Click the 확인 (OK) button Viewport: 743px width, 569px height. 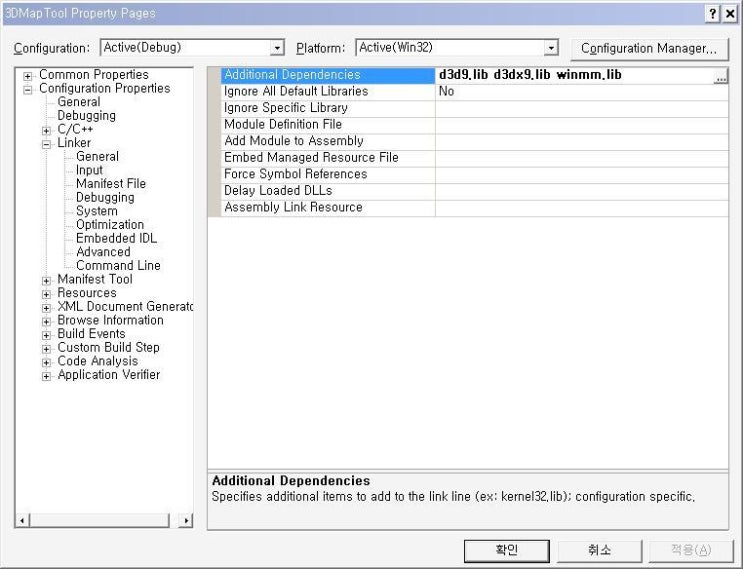pyautogui.click(x=506, y=550)
